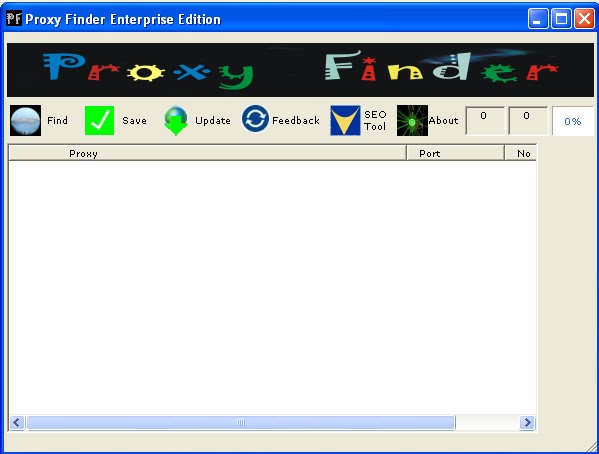
Task: Click the Update globe download icon
Action: click(176, 121)
